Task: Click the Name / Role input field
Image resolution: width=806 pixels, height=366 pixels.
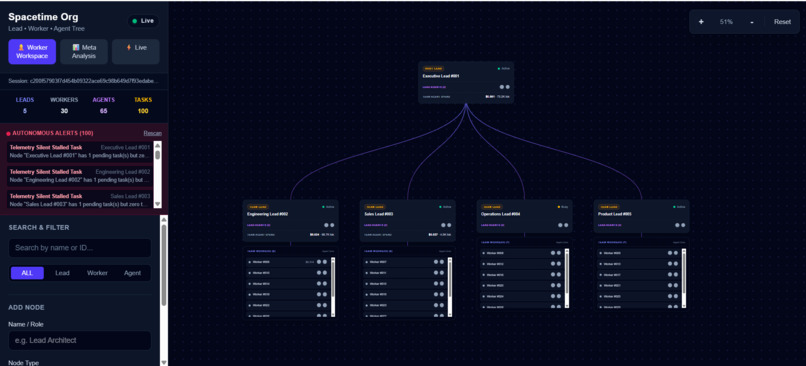Action: 80,340
